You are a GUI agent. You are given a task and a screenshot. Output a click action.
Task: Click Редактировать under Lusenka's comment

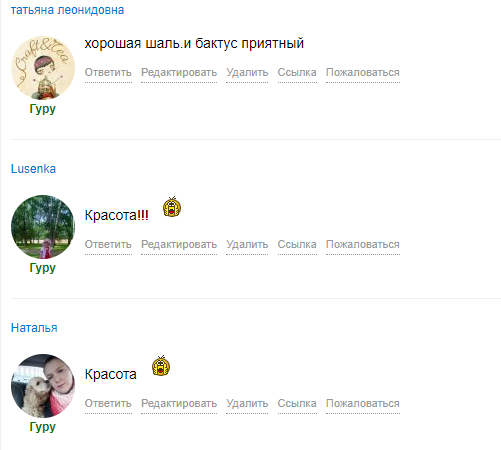tap(179, 244)
